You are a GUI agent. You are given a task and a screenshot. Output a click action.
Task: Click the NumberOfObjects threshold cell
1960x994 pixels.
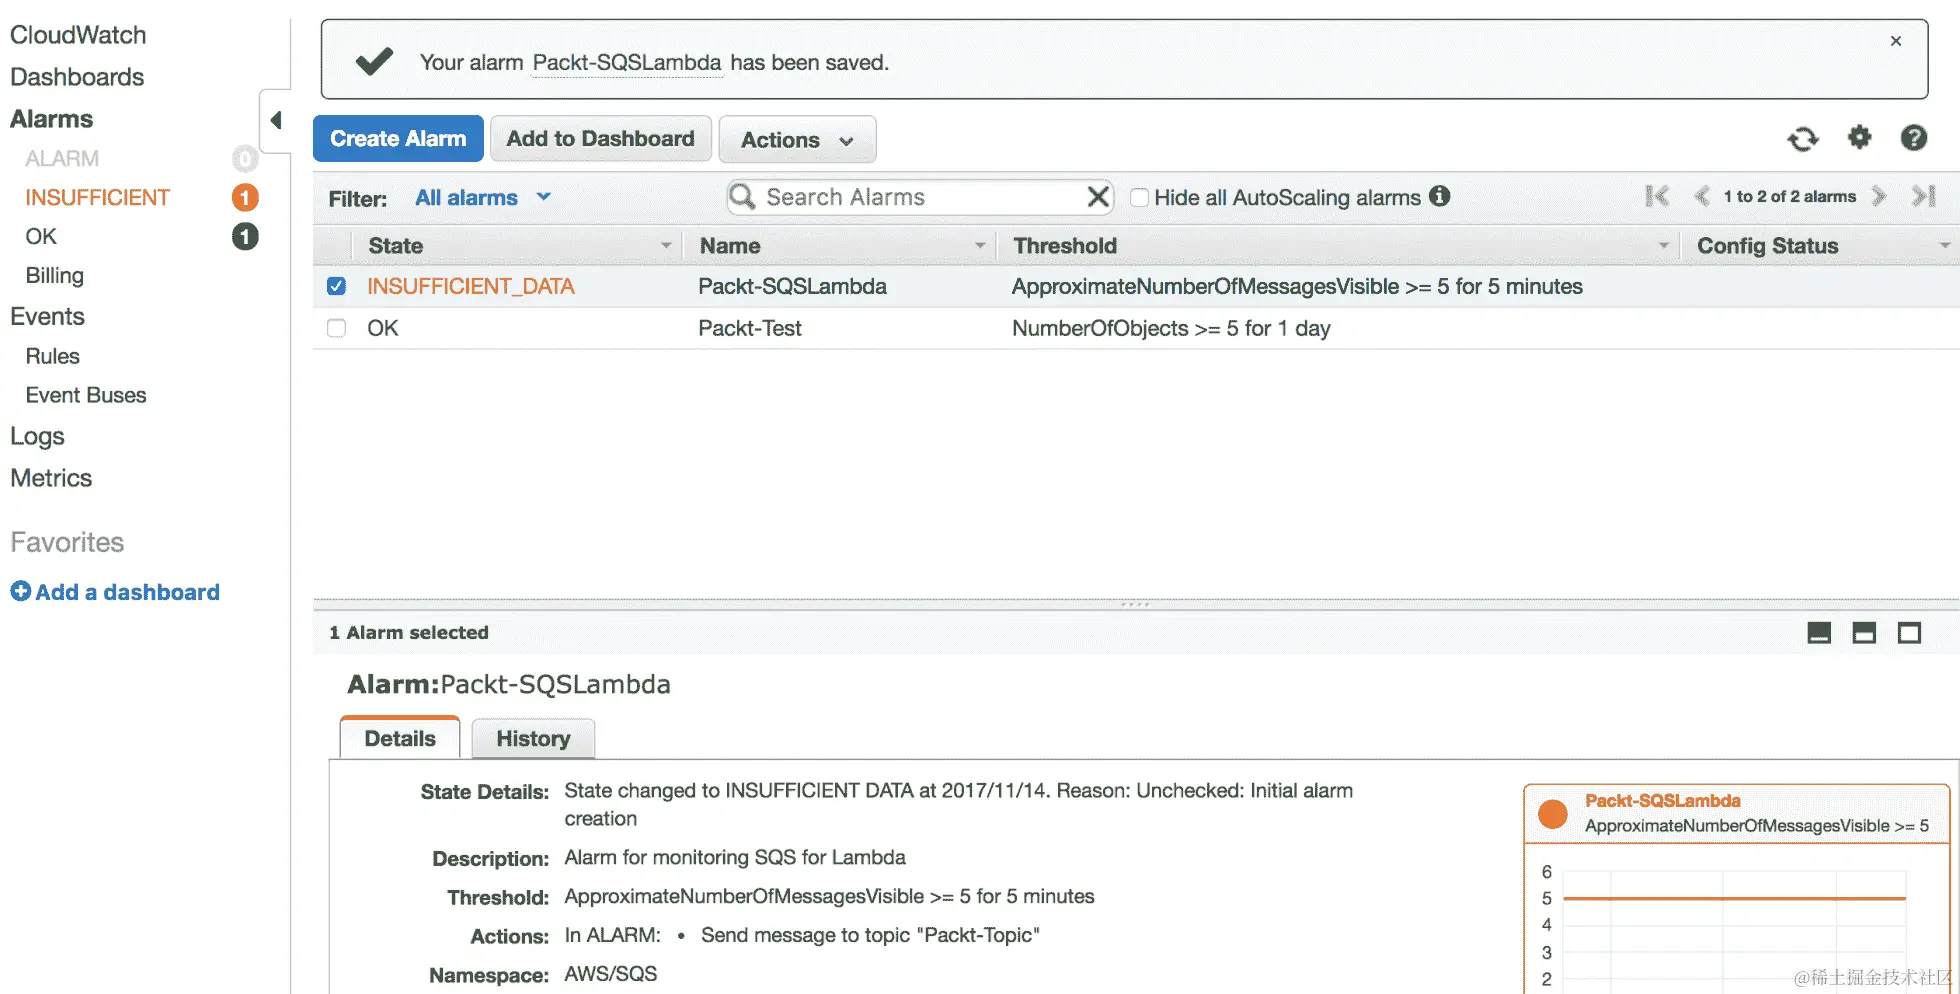1171,328
